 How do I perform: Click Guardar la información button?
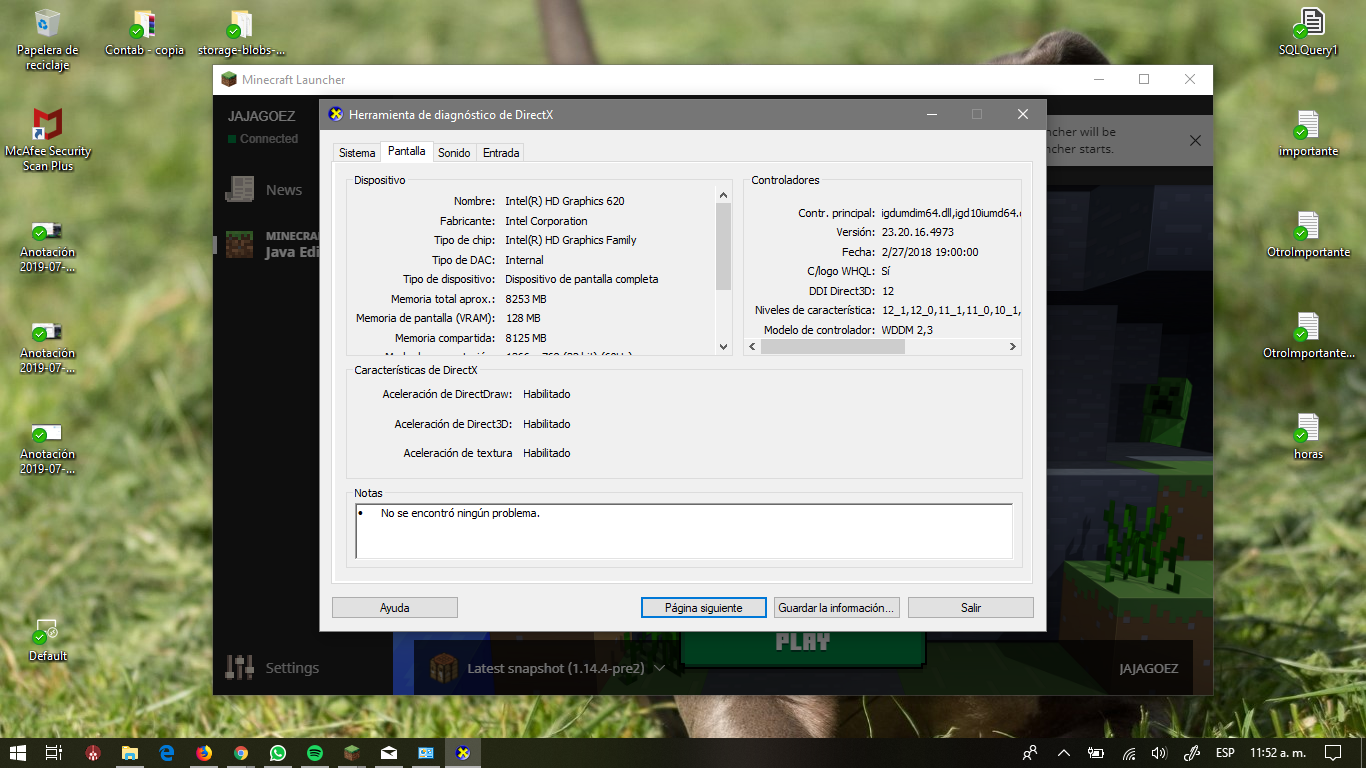(837, 608)
